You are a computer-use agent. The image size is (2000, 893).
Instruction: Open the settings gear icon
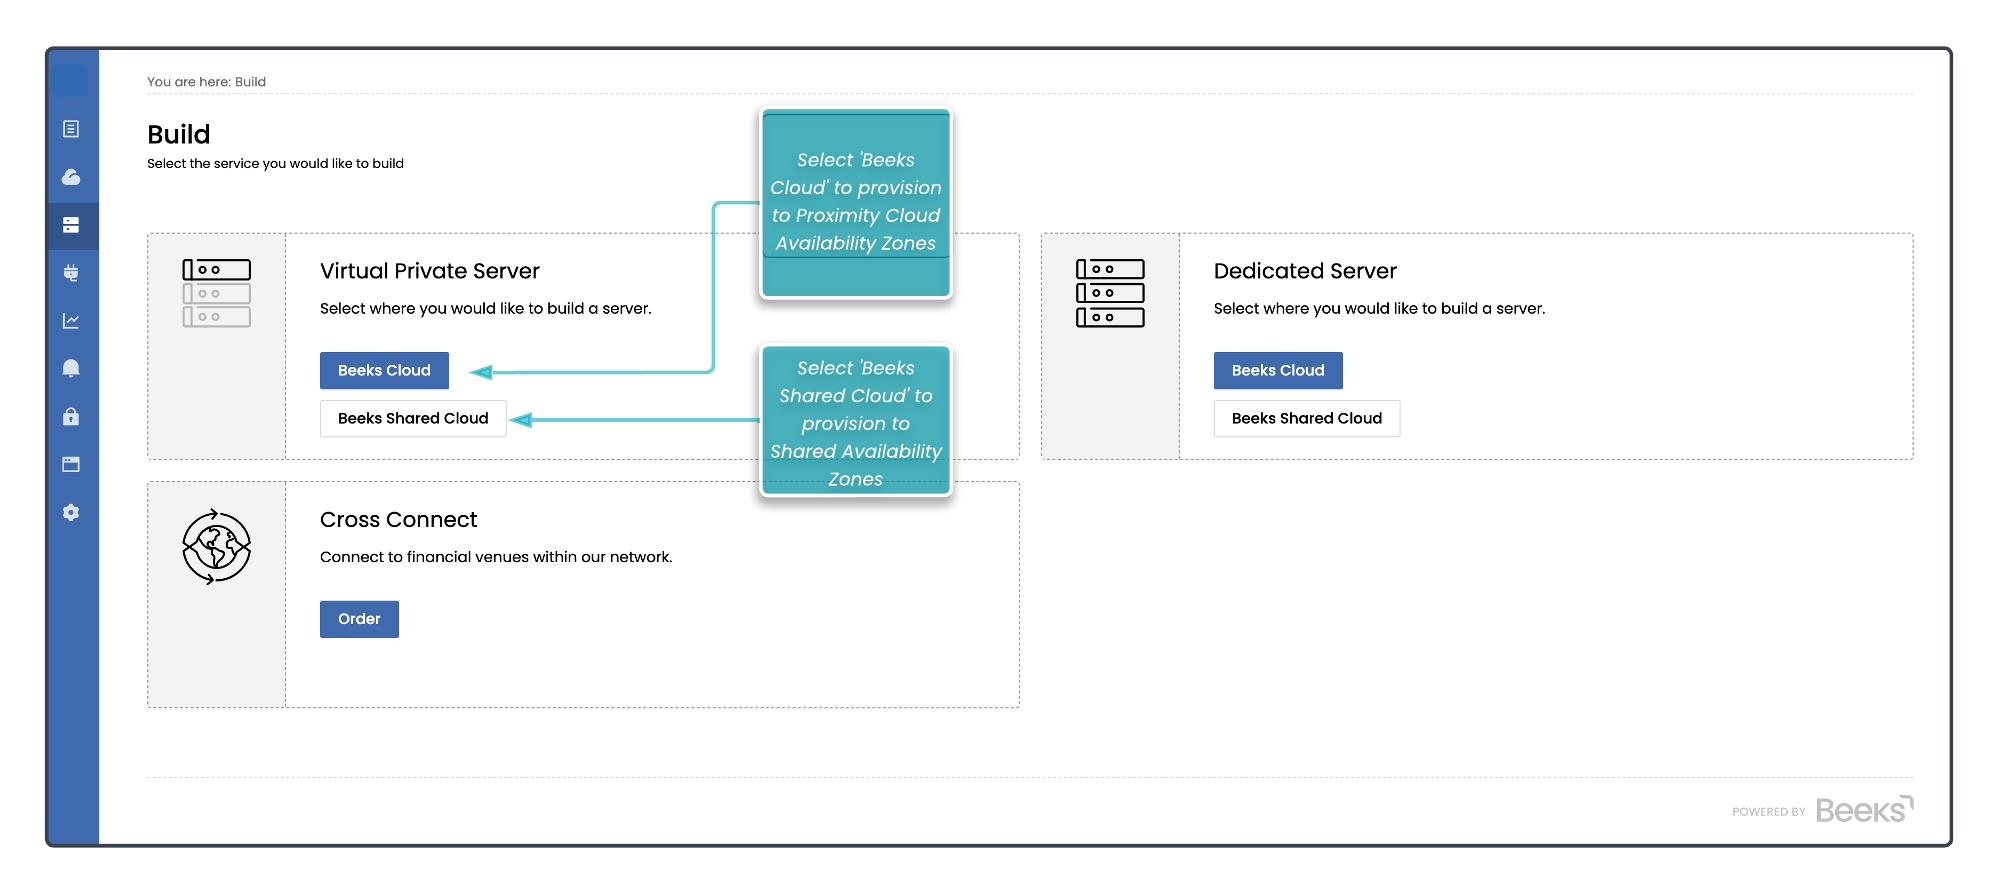[71, 512]
